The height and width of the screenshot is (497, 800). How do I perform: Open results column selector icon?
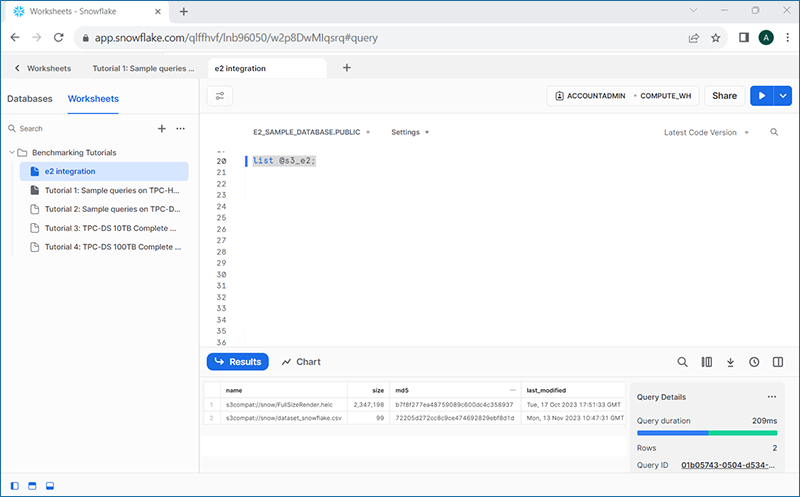click(707, 362)
